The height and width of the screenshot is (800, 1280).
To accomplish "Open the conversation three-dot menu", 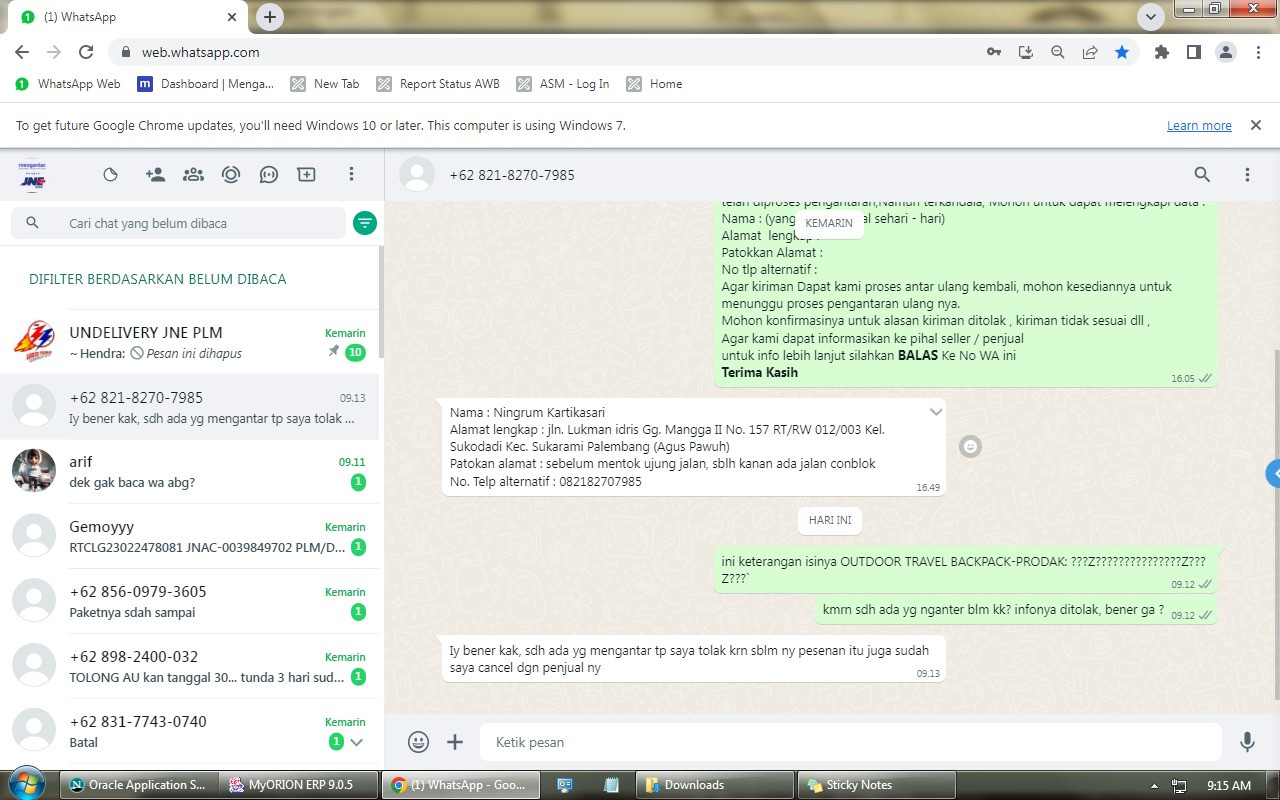I will click(1247, 174).
